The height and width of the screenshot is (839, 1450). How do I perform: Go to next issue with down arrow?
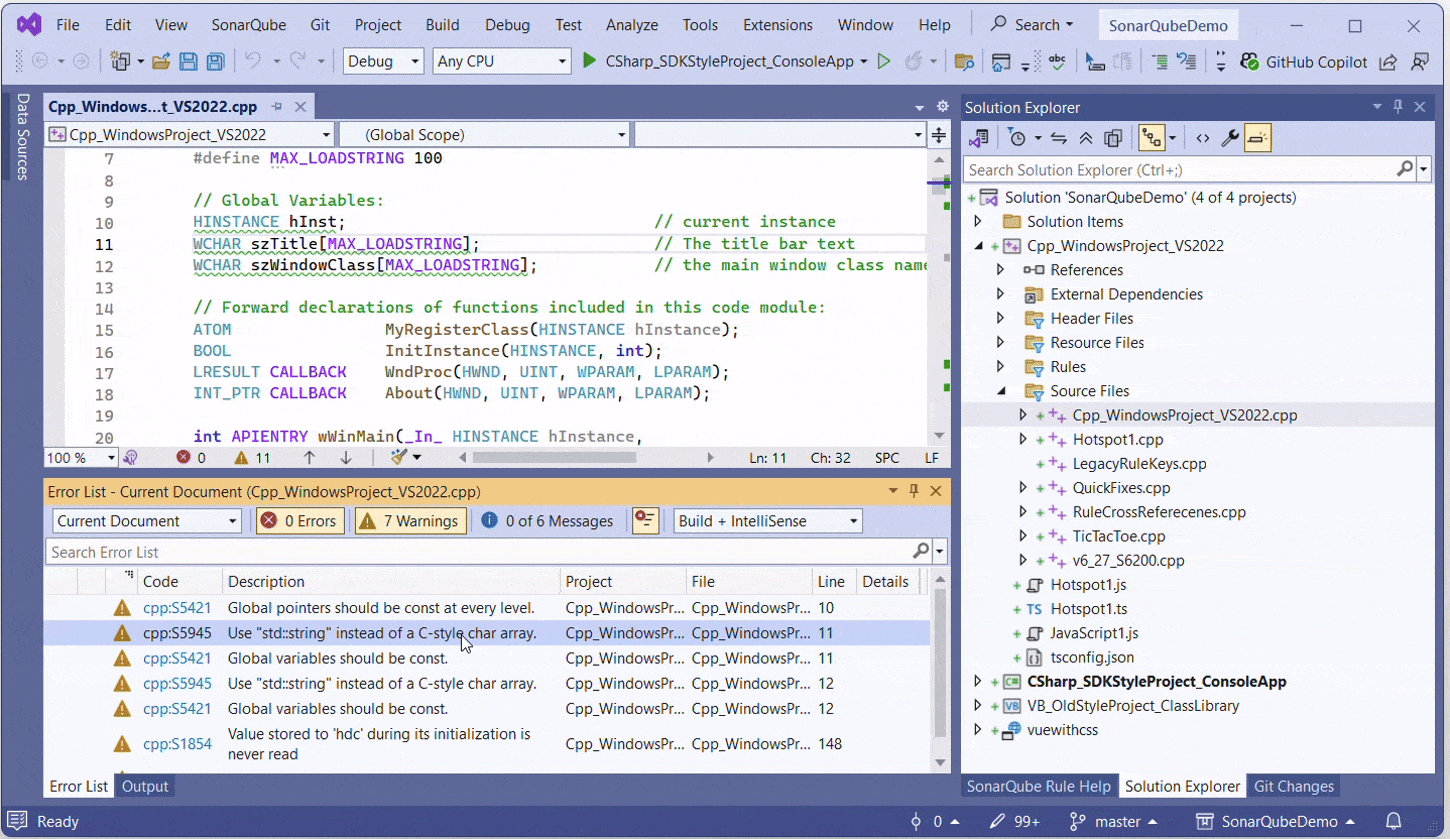[x=346, y=458]
